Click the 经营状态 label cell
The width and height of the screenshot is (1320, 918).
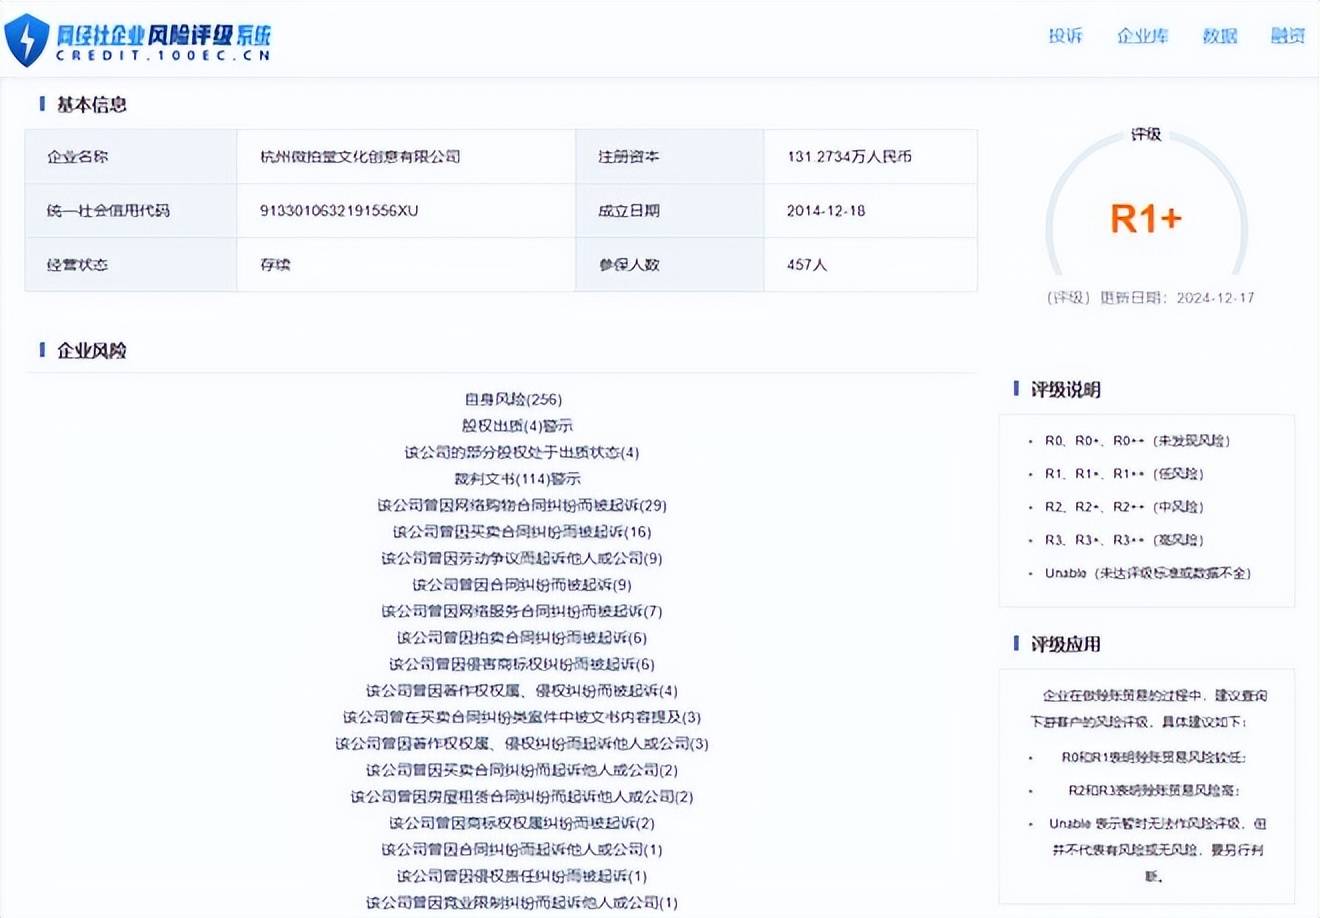click(x=131, y=265)
